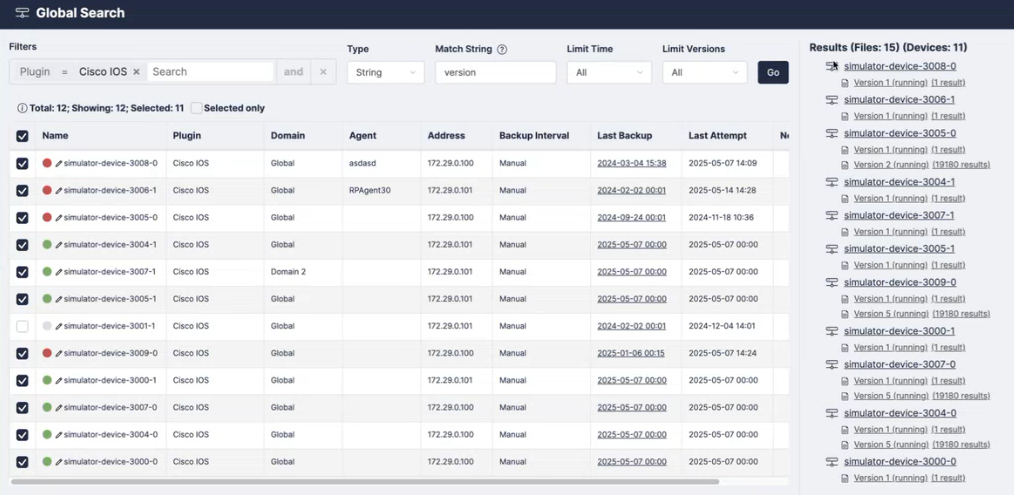The image size is (1014, 495).
Task: Remove the Cisco IOS filter tag
Action: click(136, 72)
